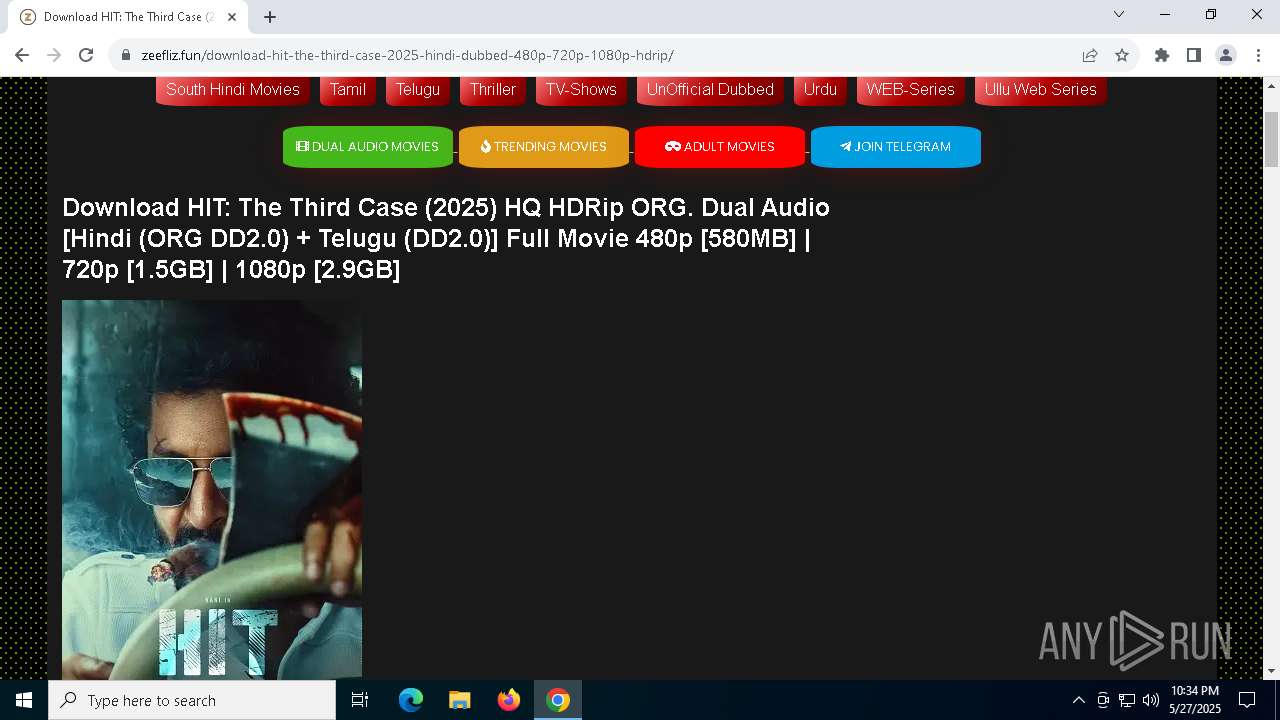The width and height of the screenshot is (1280, 720).
Task: Click the TRENDING MOVIES button
Action: pos(544,146)
